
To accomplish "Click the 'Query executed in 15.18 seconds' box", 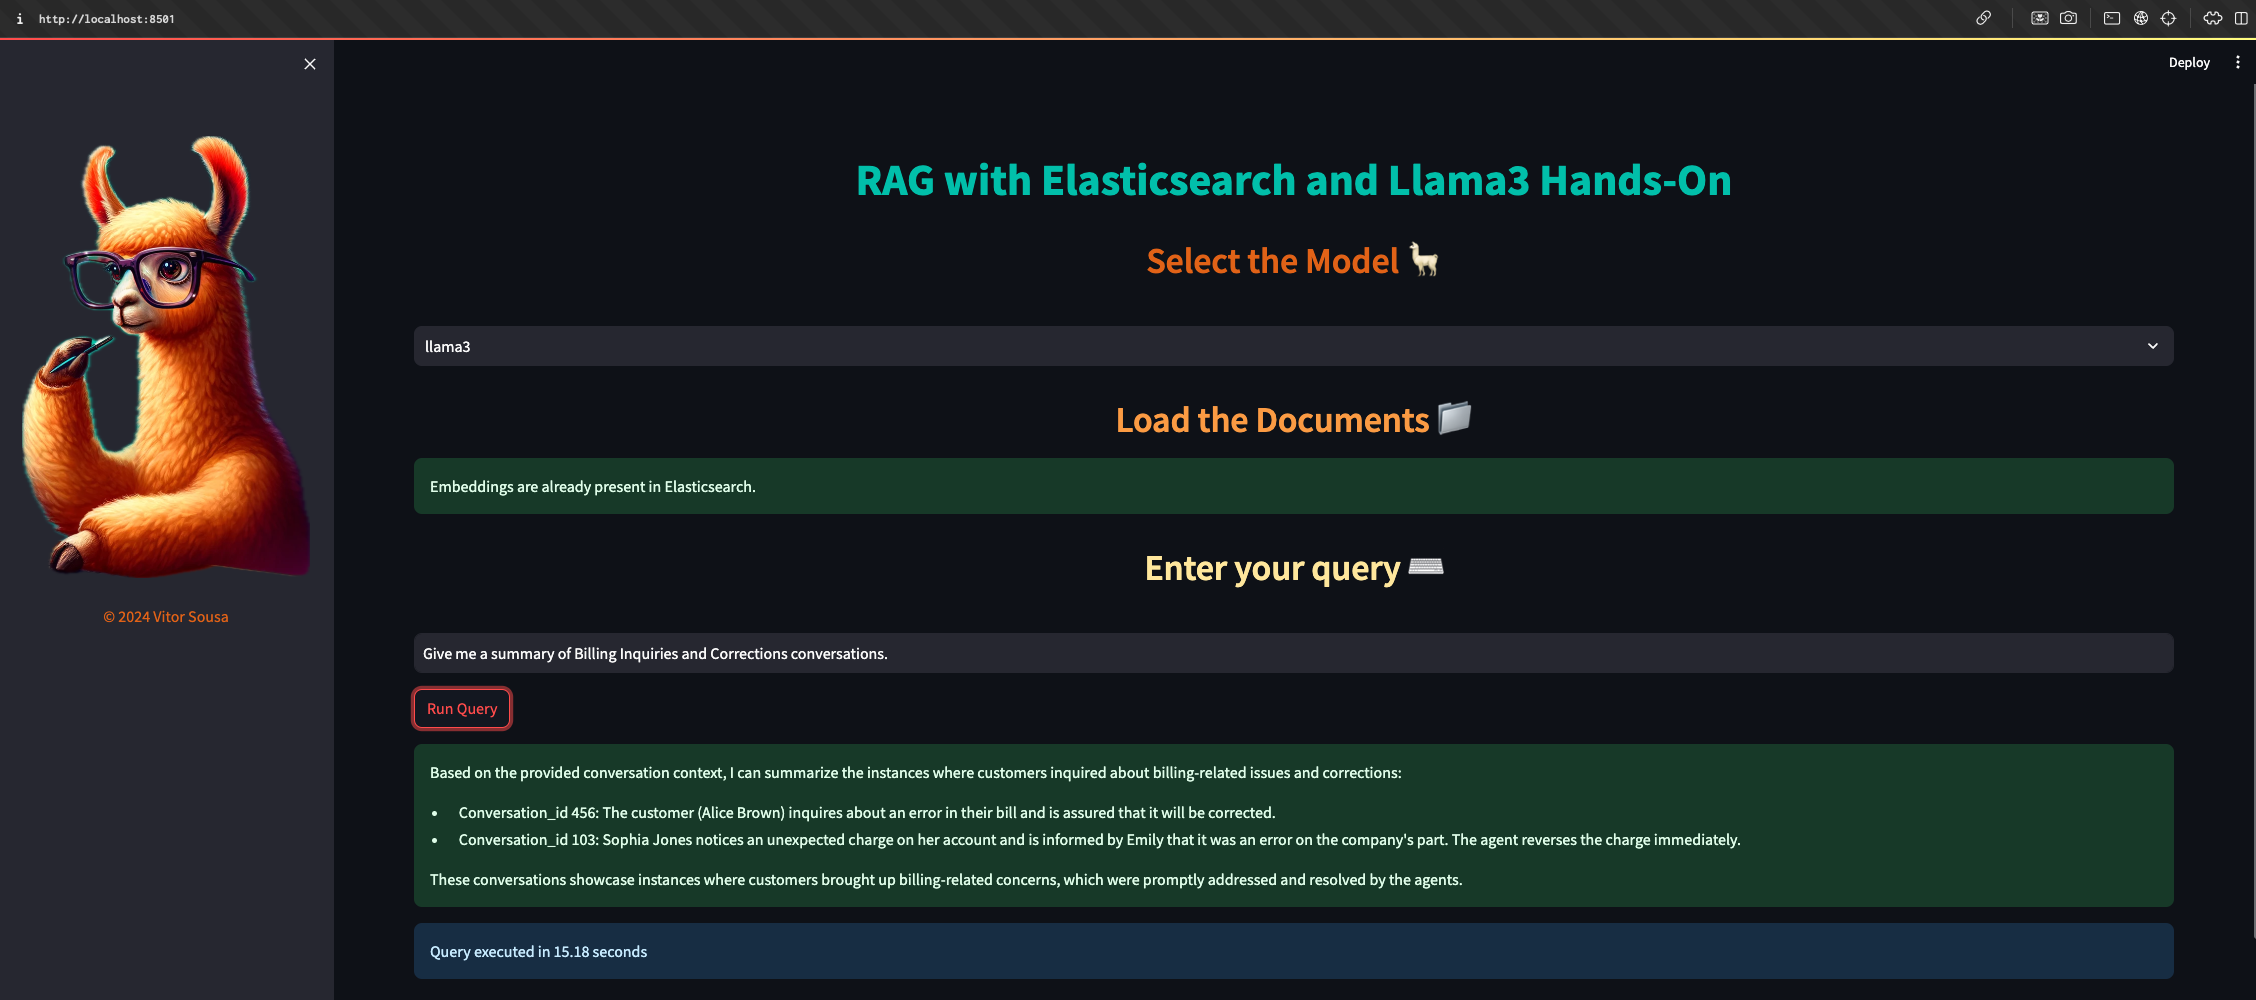I will point(1292,951).
